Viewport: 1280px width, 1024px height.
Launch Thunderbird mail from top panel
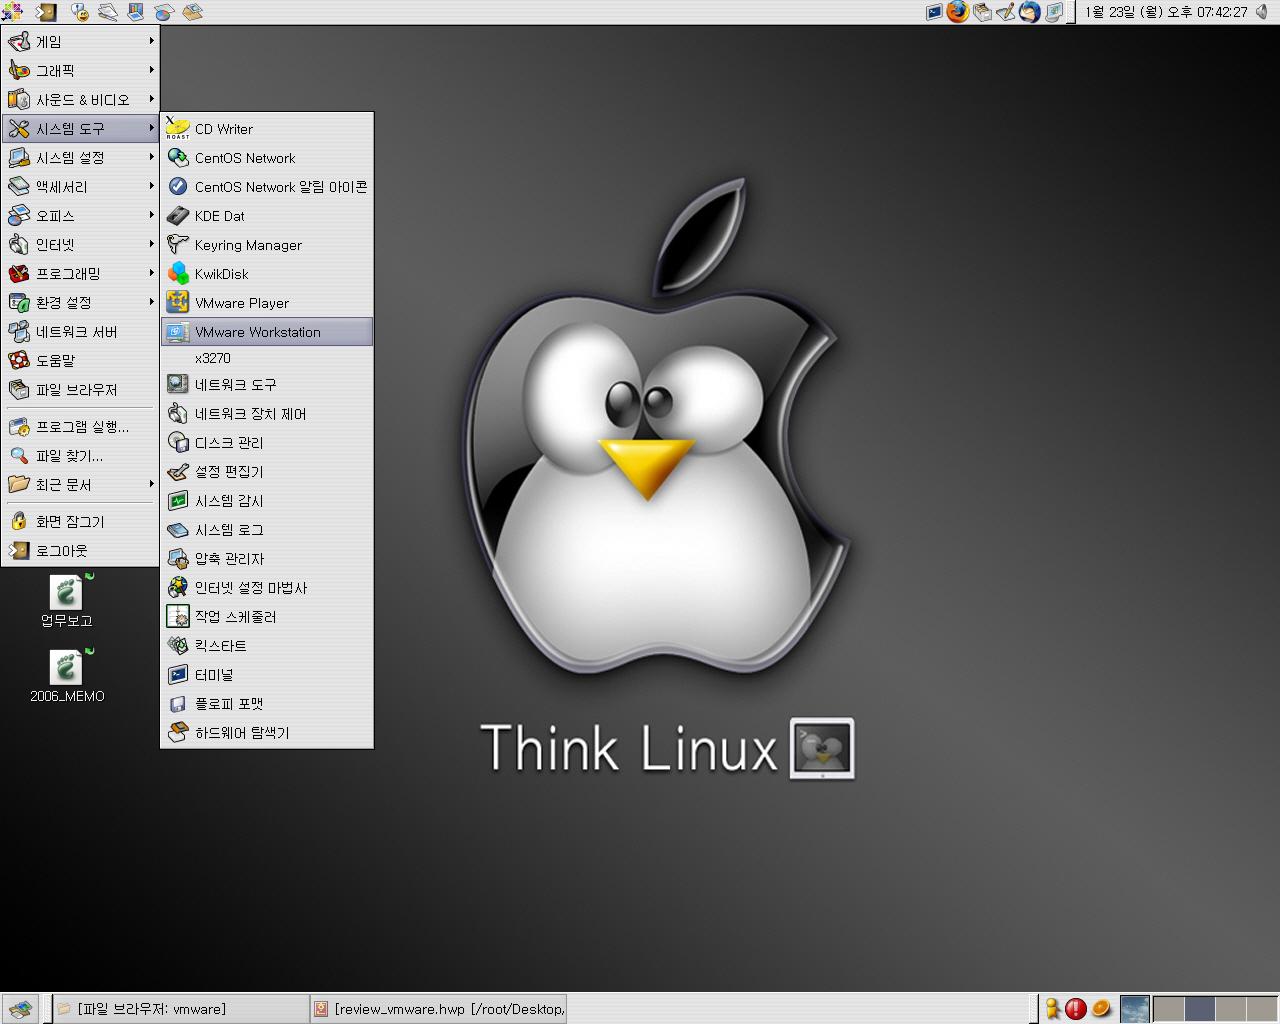tap(1030, 12)
